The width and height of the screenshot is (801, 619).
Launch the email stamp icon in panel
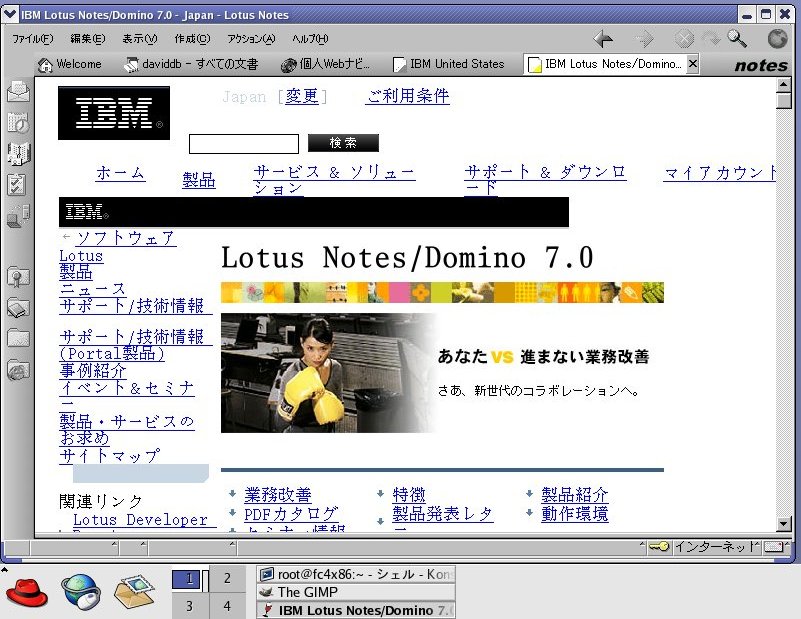pyautogui.click(x=134, y=592)
